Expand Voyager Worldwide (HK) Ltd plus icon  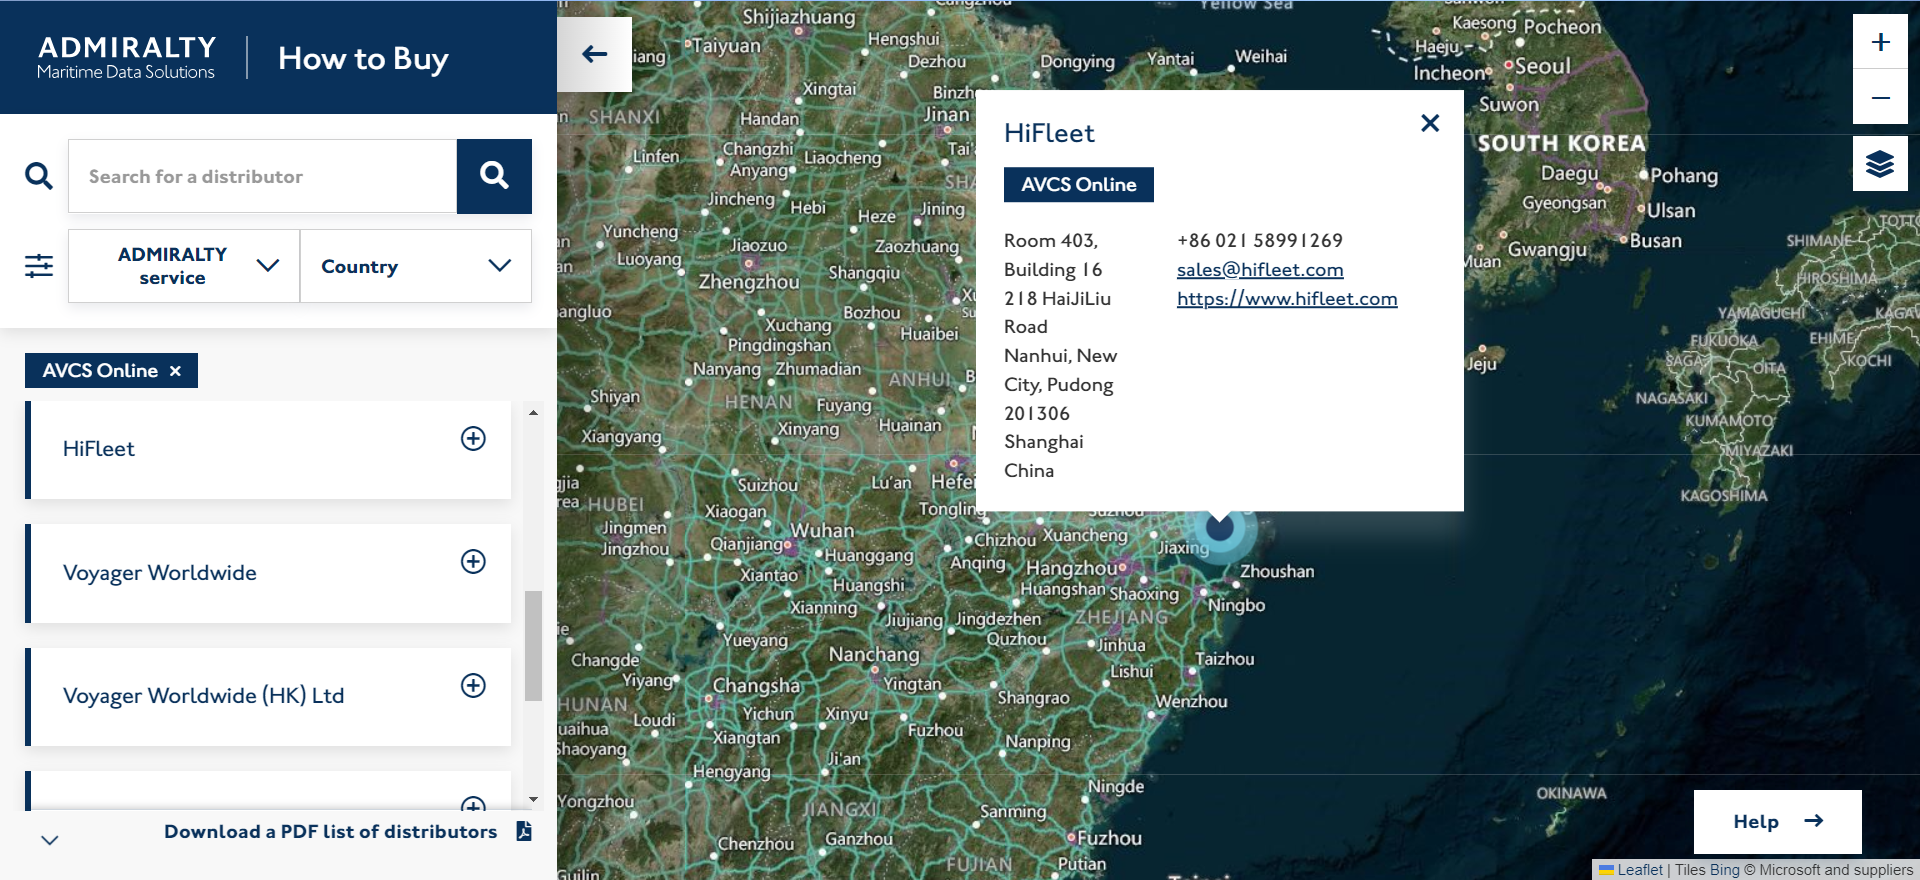tap(473, 685)
